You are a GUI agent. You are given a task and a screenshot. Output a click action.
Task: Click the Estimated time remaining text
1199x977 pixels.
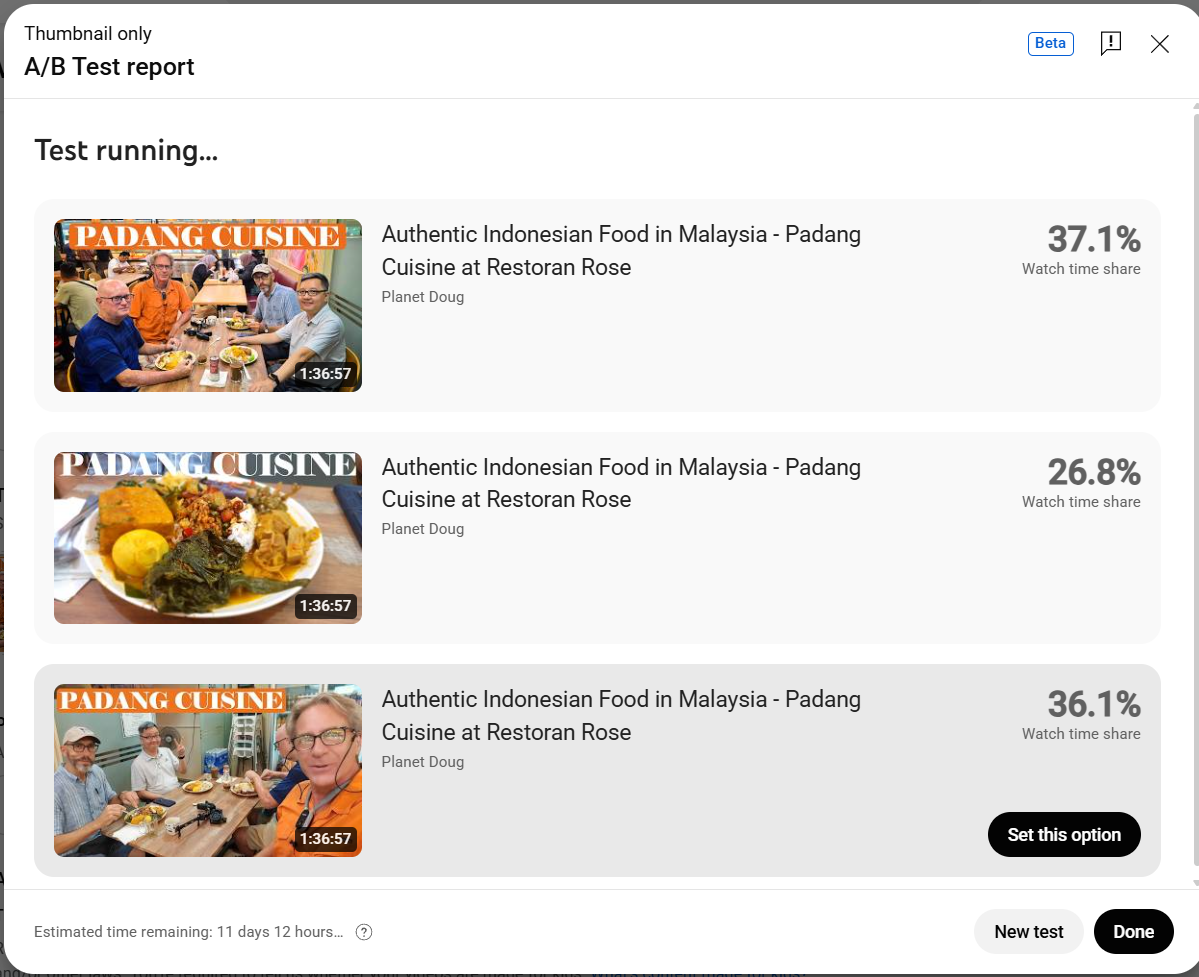click(188, 932)
